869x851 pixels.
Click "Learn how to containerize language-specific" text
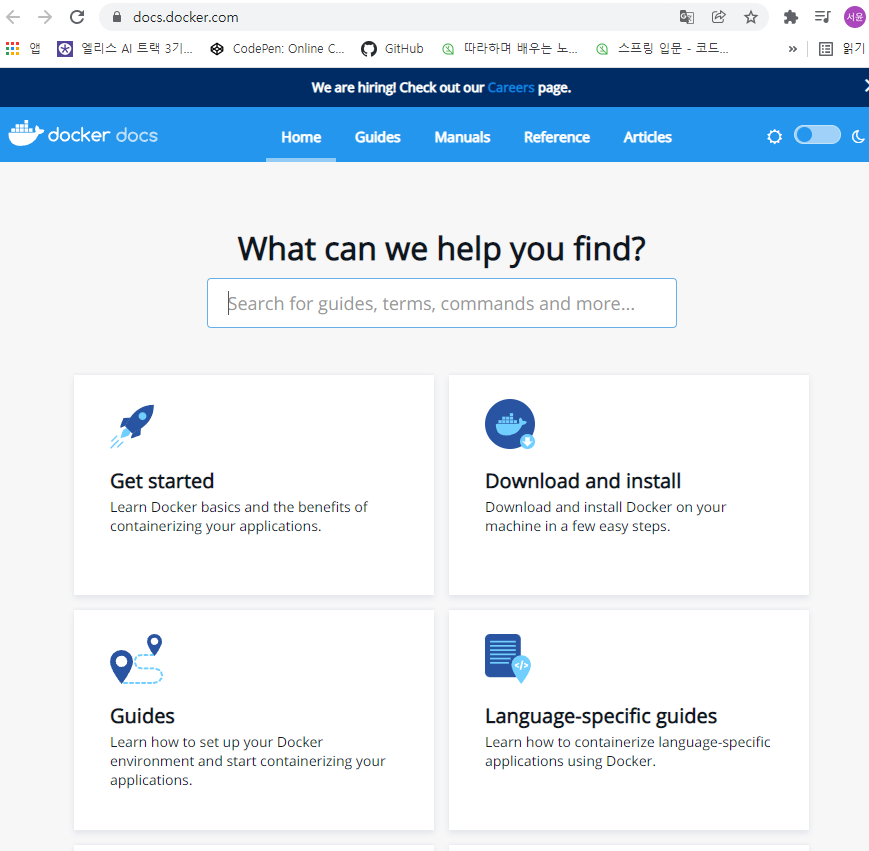tap(627, 742)
